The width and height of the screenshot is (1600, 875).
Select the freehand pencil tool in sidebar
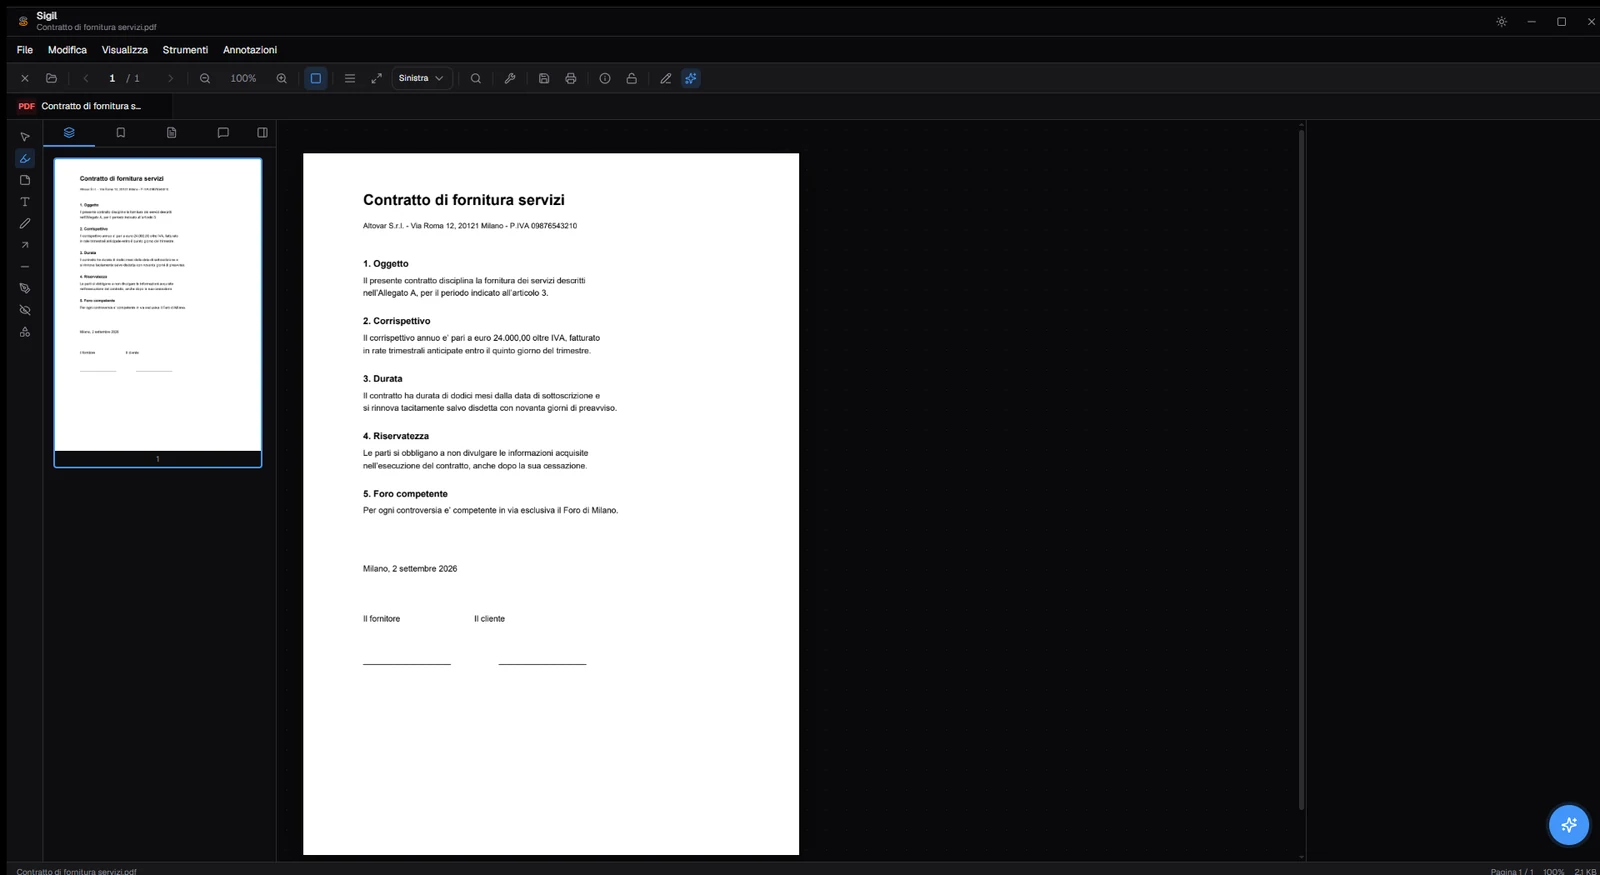tap(25, 224)
